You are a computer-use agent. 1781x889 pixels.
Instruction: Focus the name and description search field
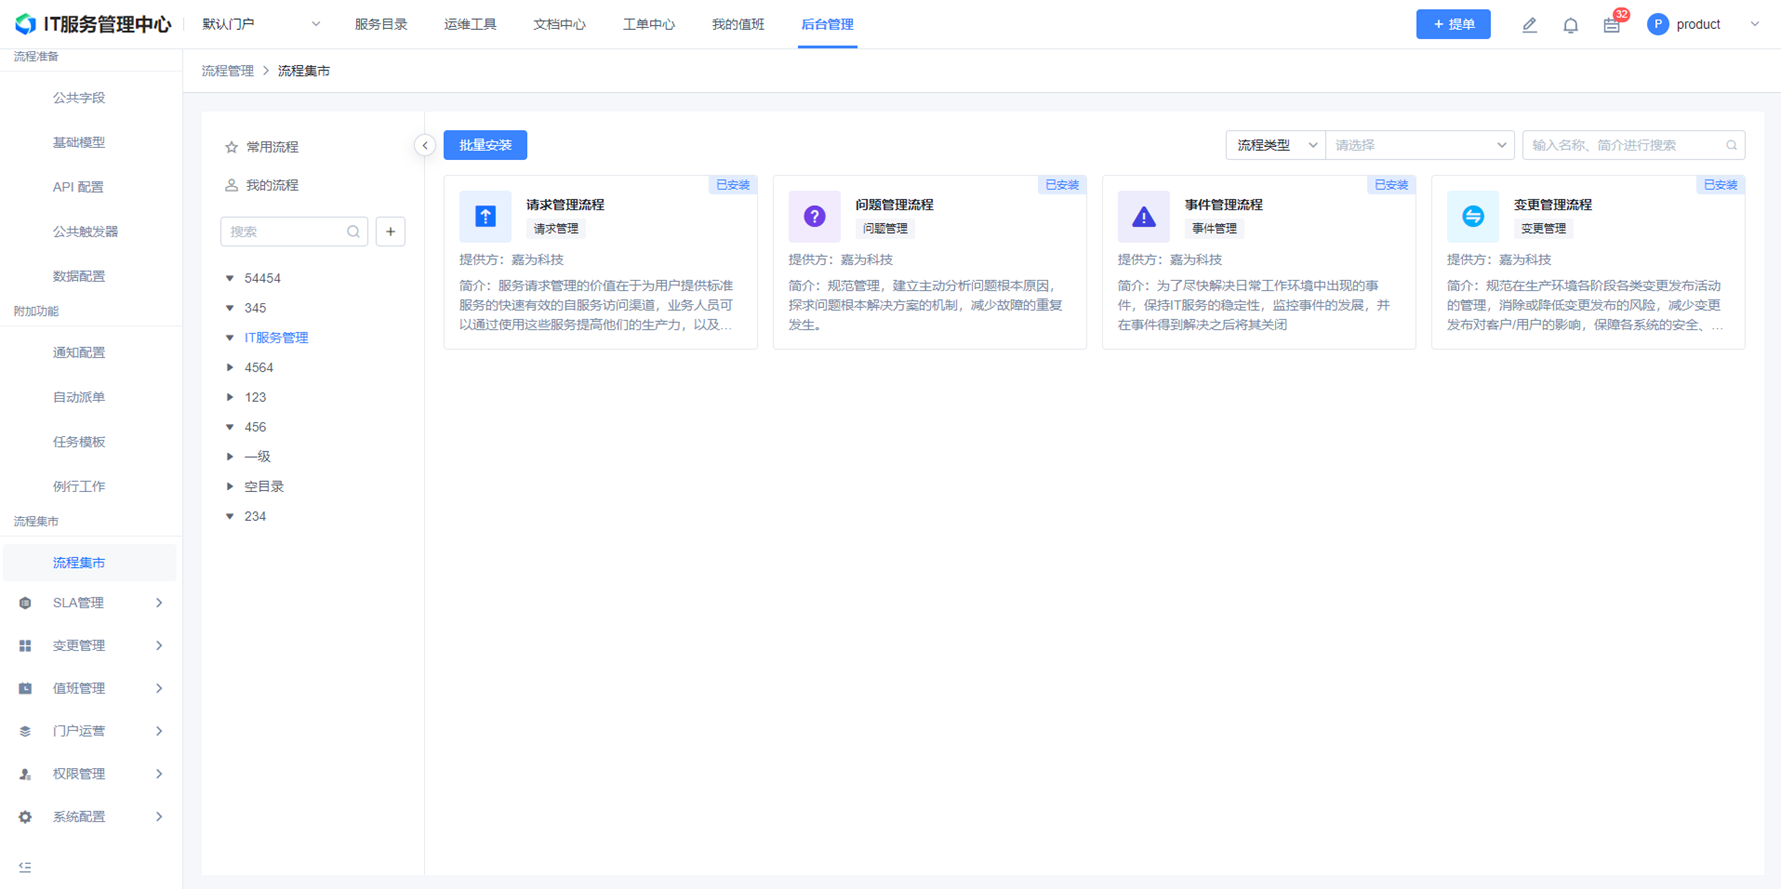(1625, 146)
